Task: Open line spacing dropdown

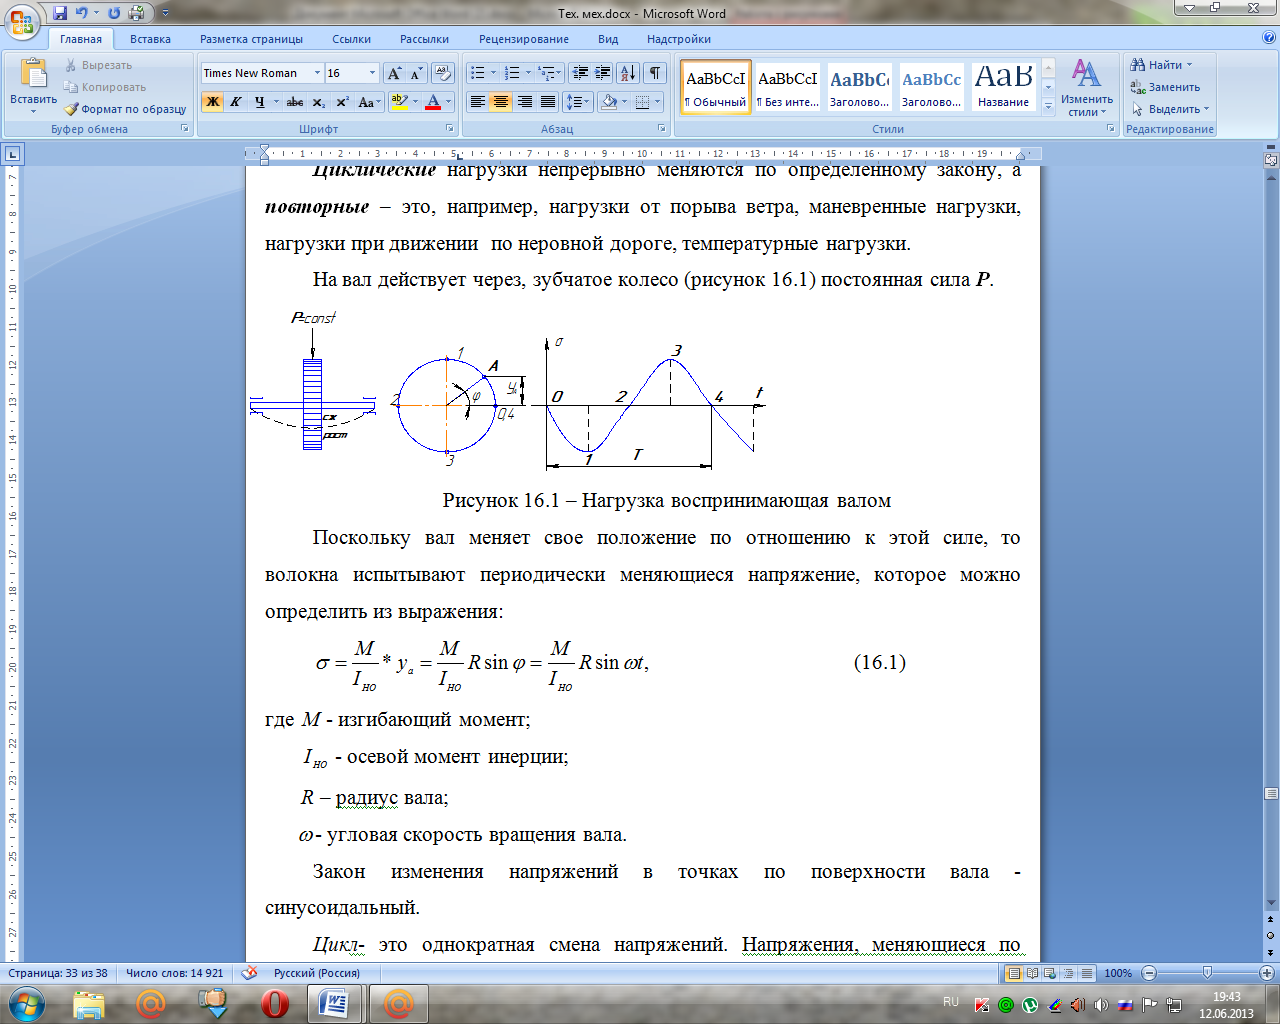Action: pos(578,102)
